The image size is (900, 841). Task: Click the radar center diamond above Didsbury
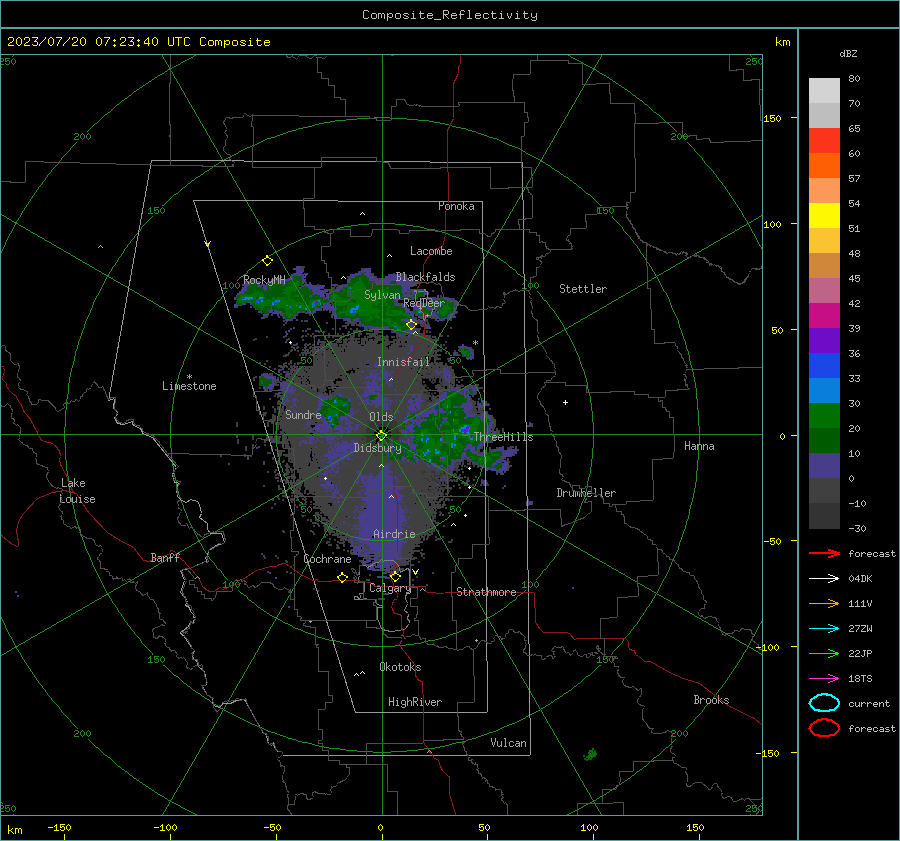(x=381, y=435)
